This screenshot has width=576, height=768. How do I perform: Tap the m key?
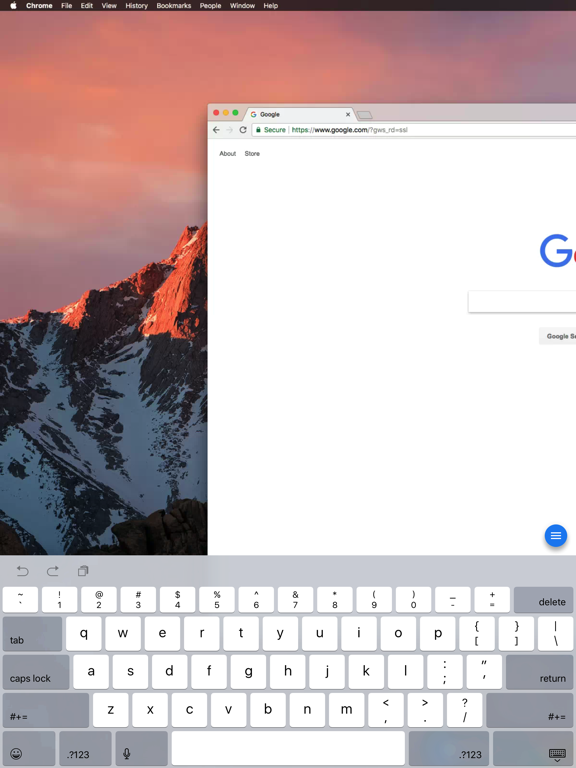pyautogui.click(x=346, y=710)
